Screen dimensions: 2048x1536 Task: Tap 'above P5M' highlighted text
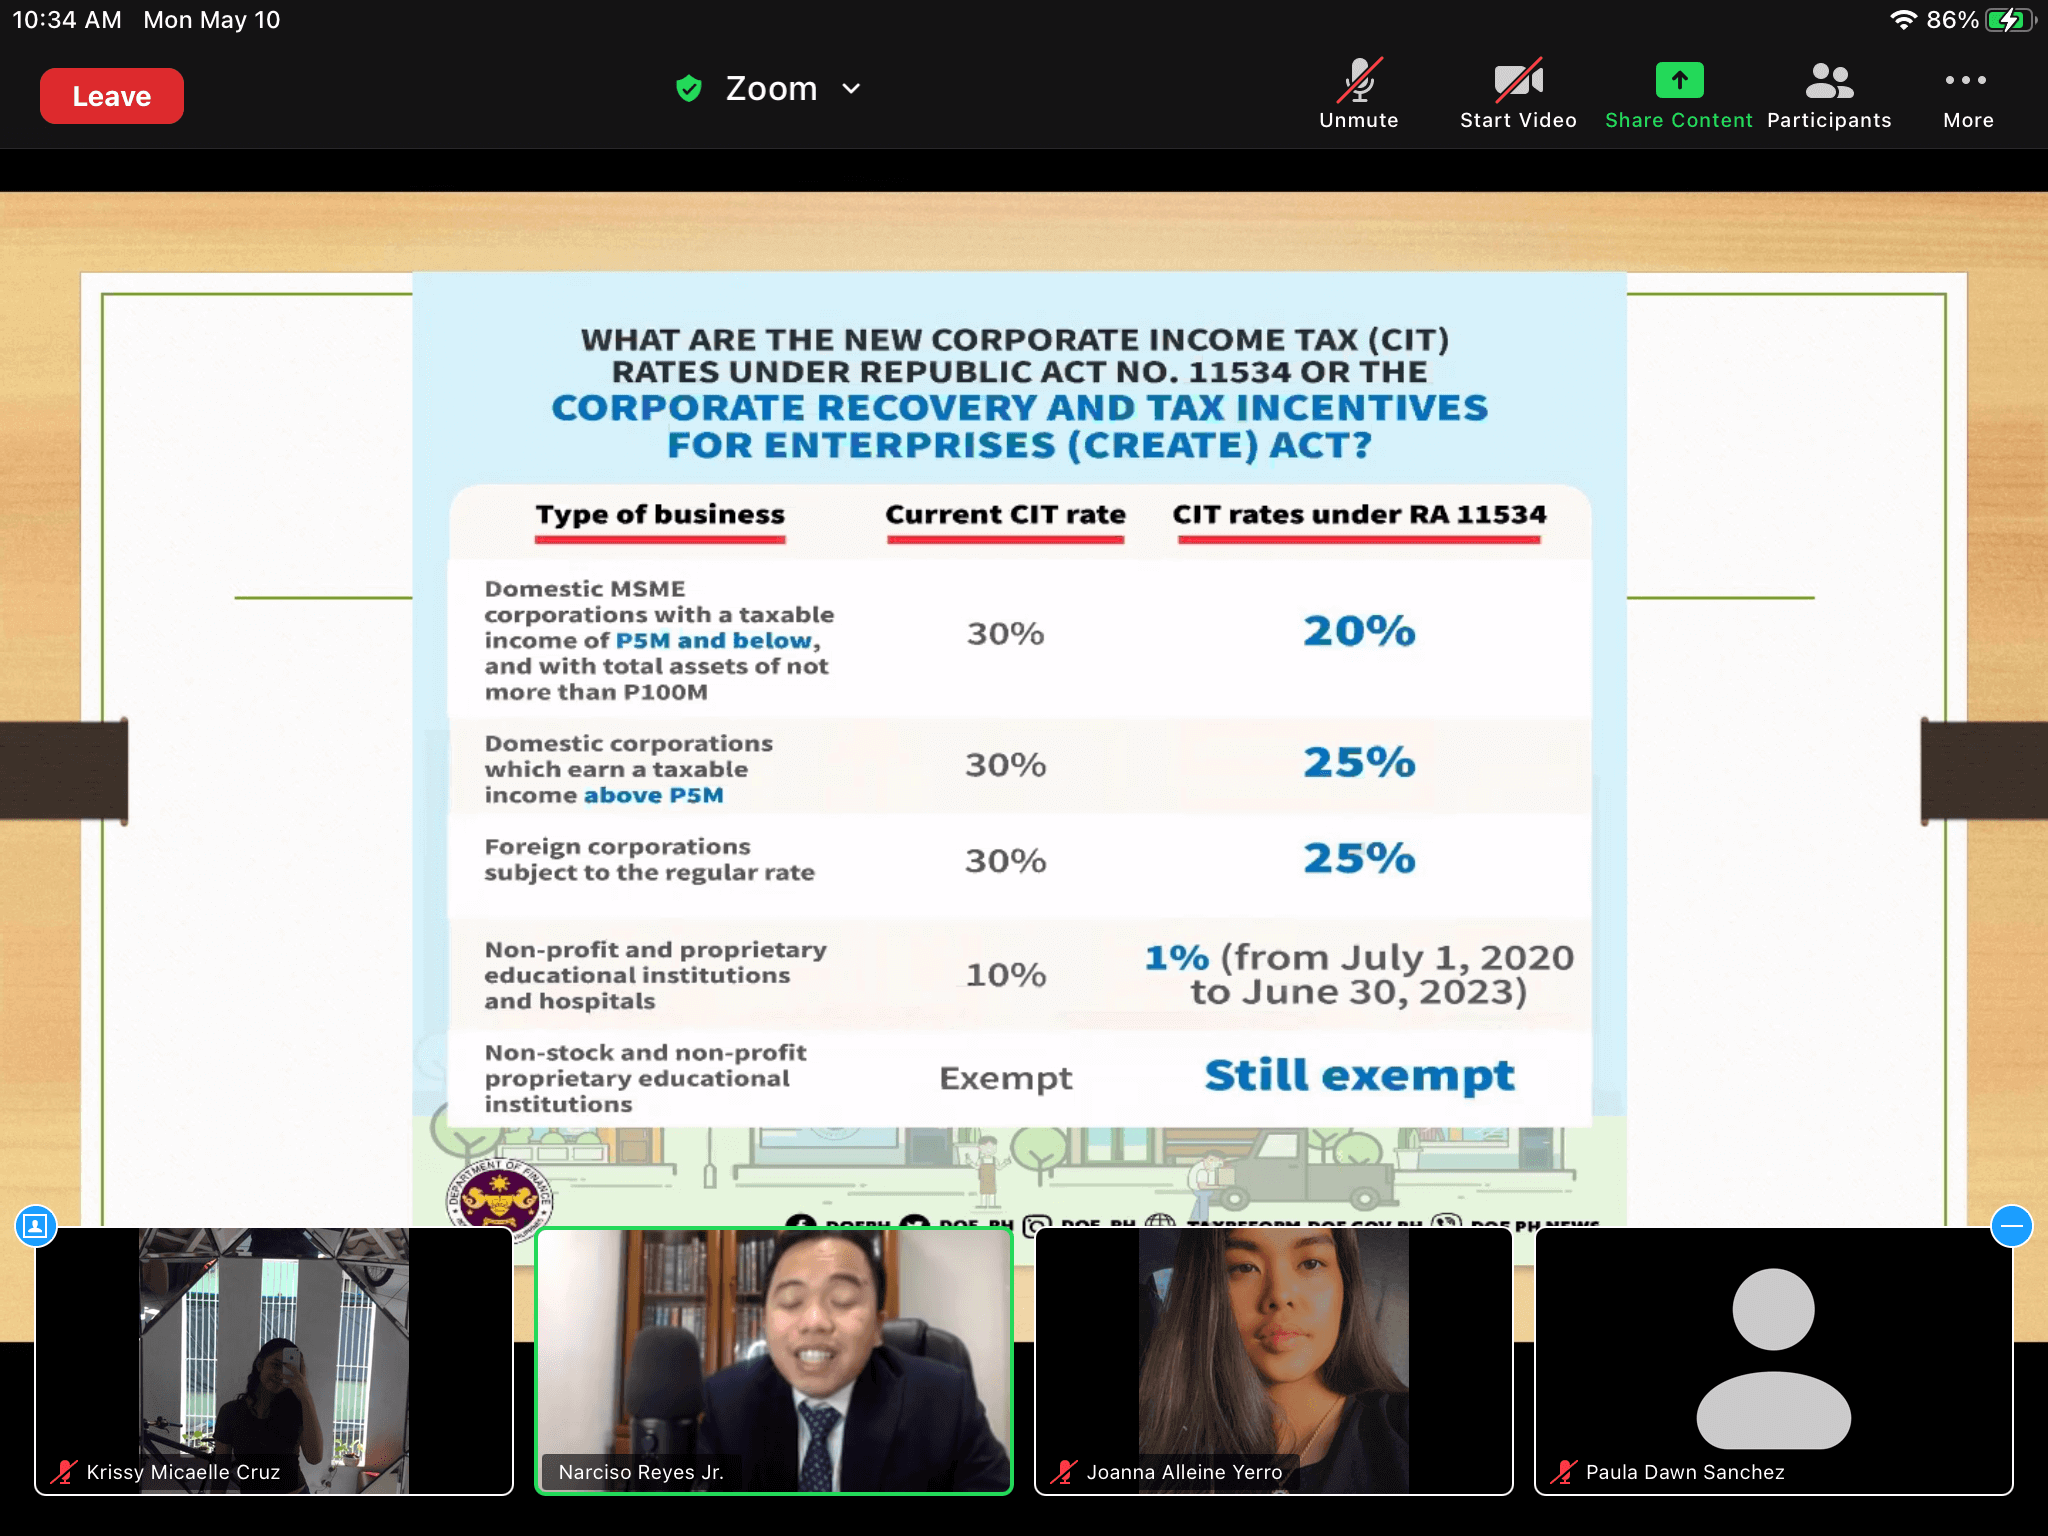click(x=654, y=795)
